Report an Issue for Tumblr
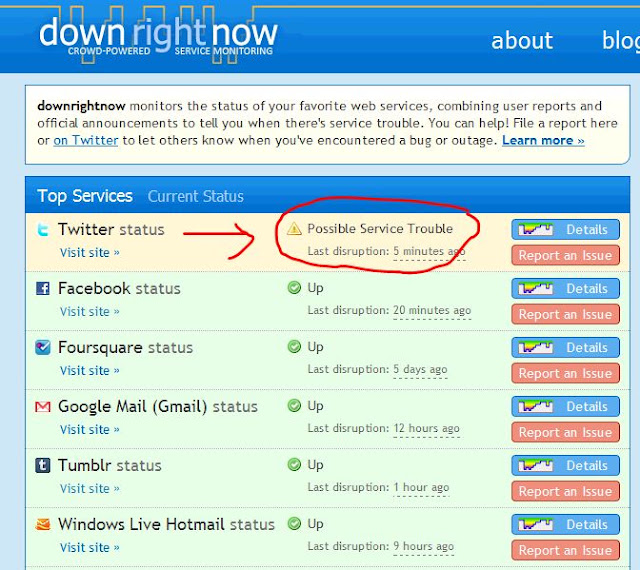Image resolution: width=640 pixels, height=570 pixels. pos(565,491)
